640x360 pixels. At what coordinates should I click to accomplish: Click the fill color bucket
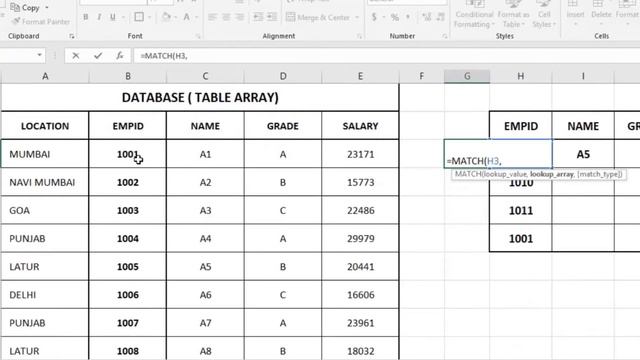tap(166, 17)
